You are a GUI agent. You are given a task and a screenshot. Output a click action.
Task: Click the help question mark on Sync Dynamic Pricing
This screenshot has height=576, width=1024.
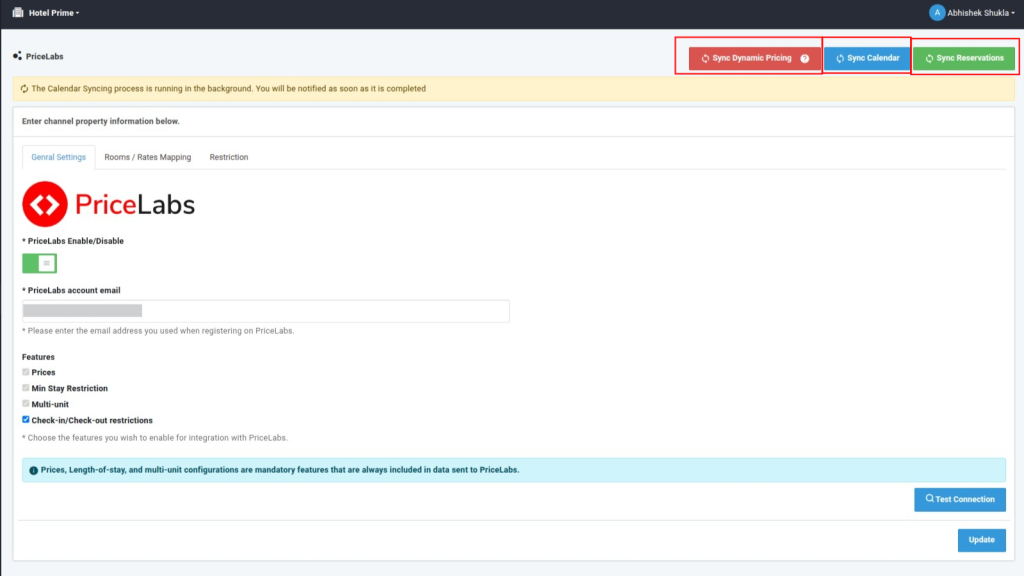tap(805, 59)
